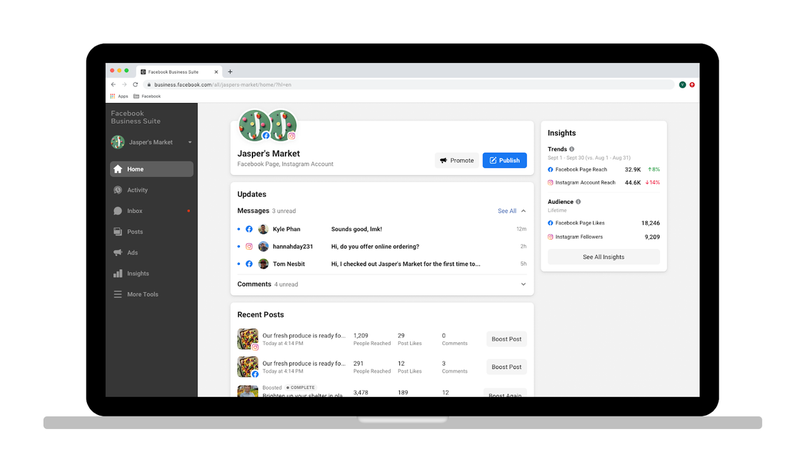The height and width of the screenshot is (472, 800).
Task: Boost the post with 291 people reached
Action: [506, 367]
